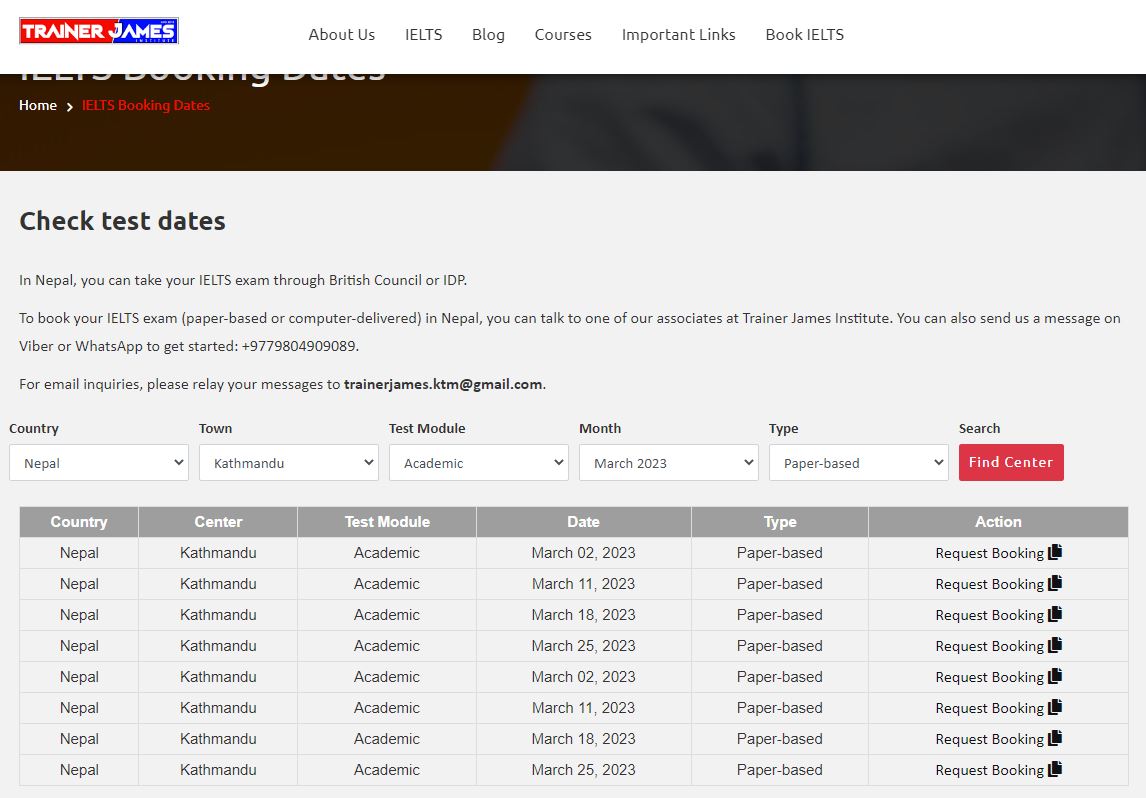Click the copy icon in the last table row
This screenshot has height=798, width=1146.
pyautogui.click(x=1055, y=769)
